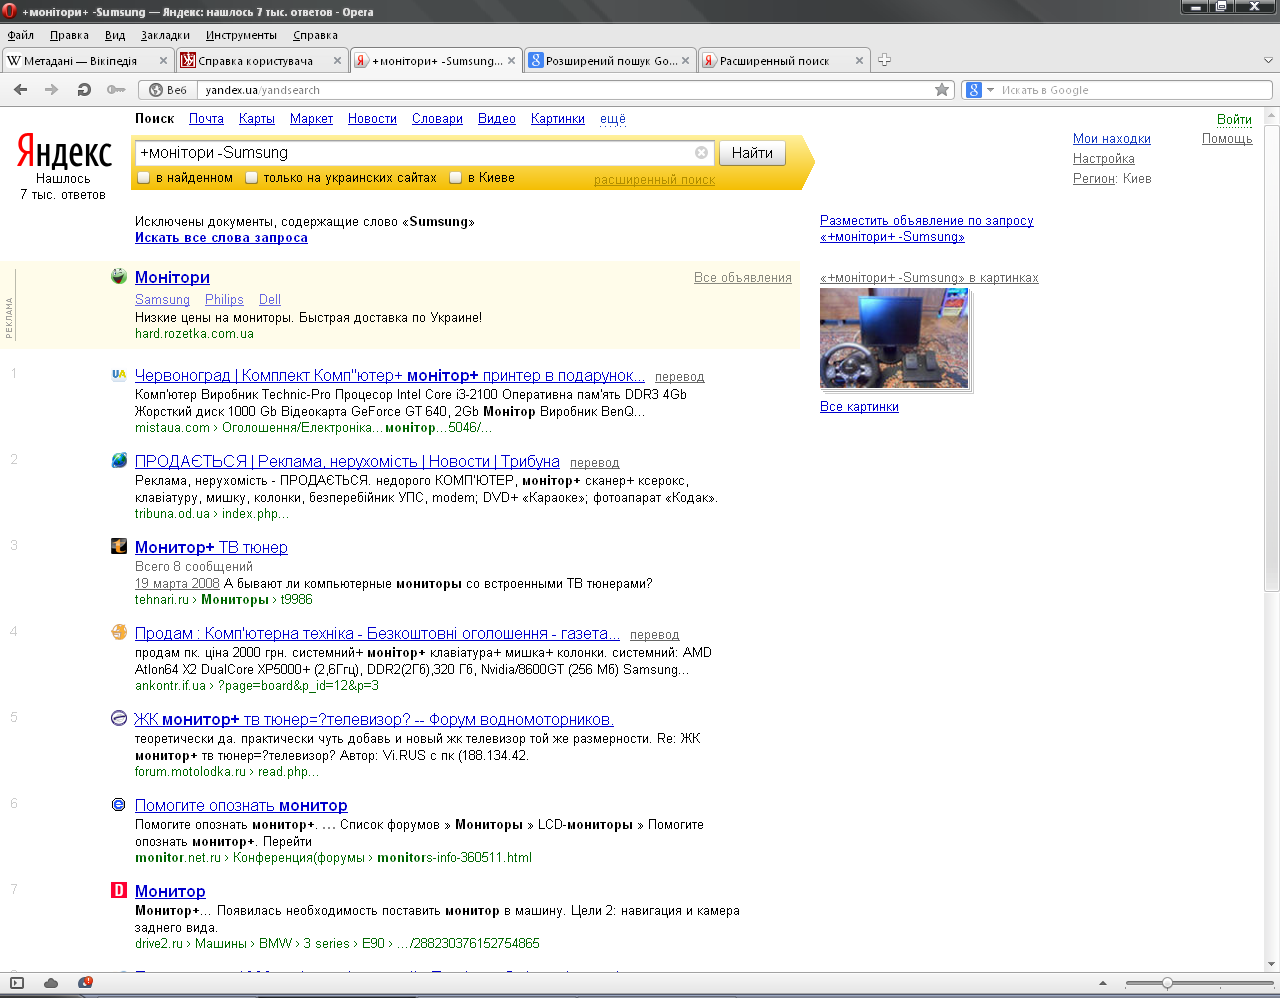Click the Войти login link
Image resolution: width=1280 pixels, height=998 pixels.
(x=1234, y=120)
